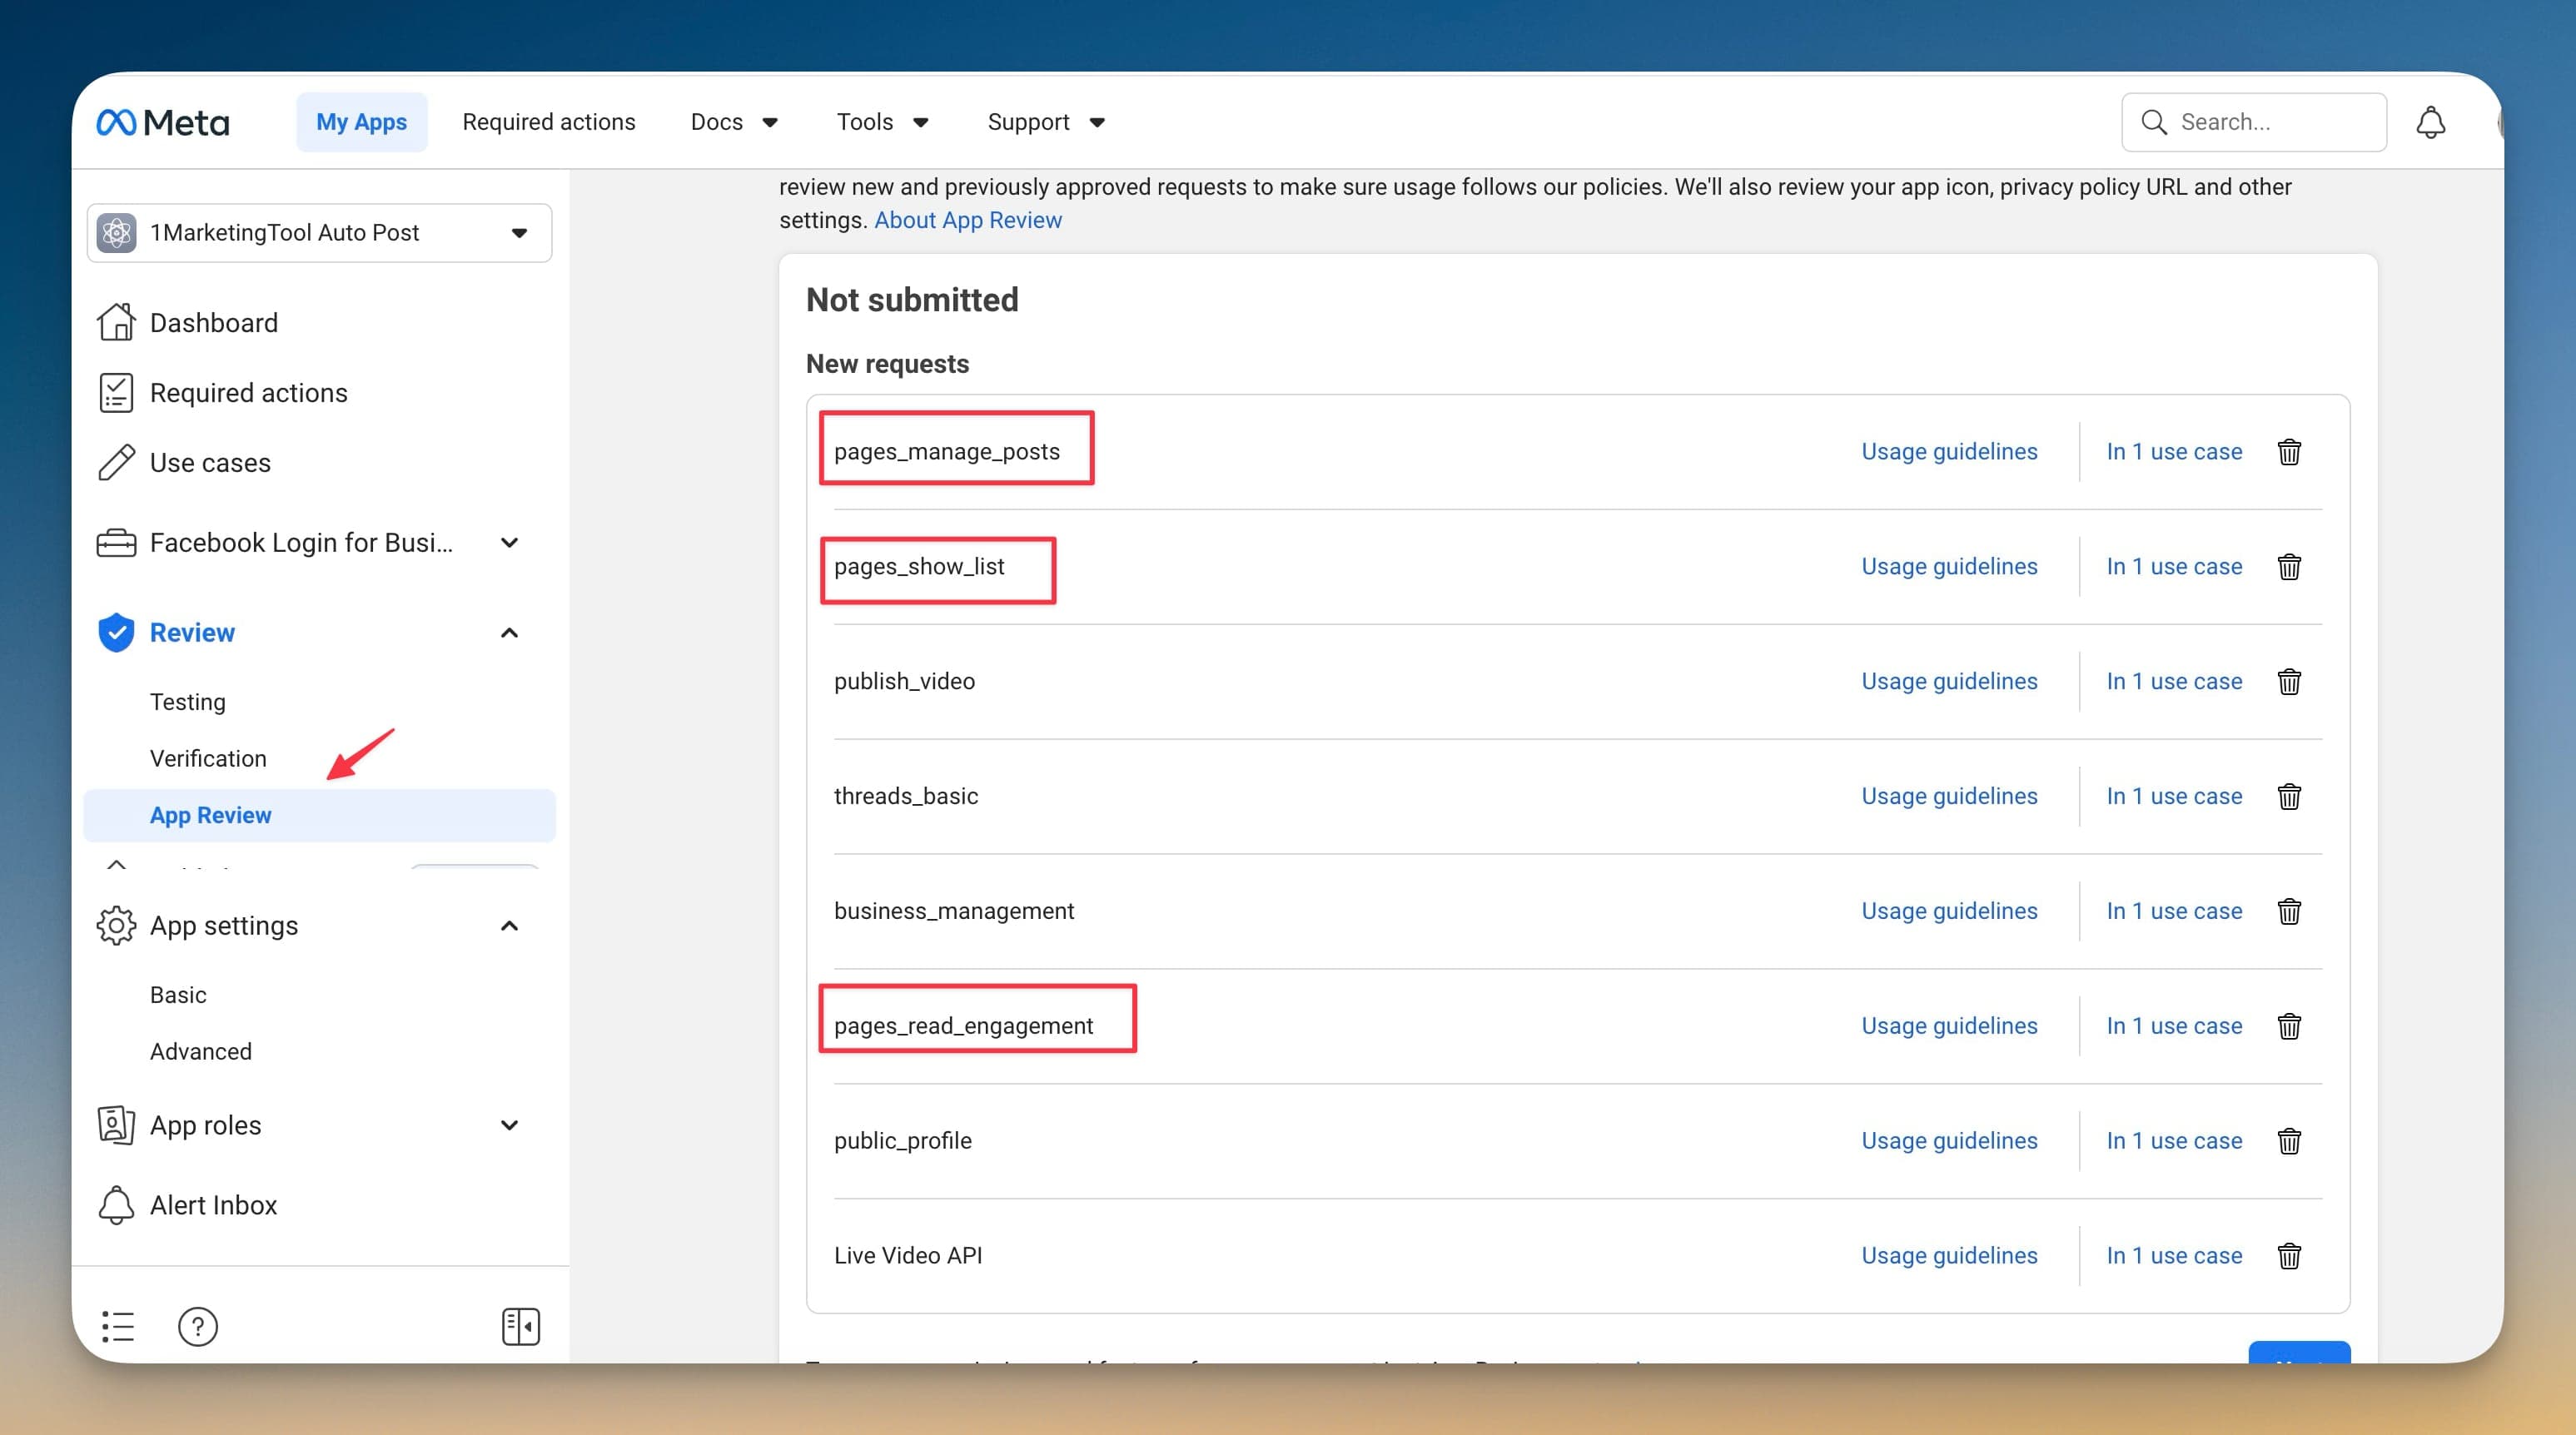Open Required actions in top navigation

[x=548, y=122]
